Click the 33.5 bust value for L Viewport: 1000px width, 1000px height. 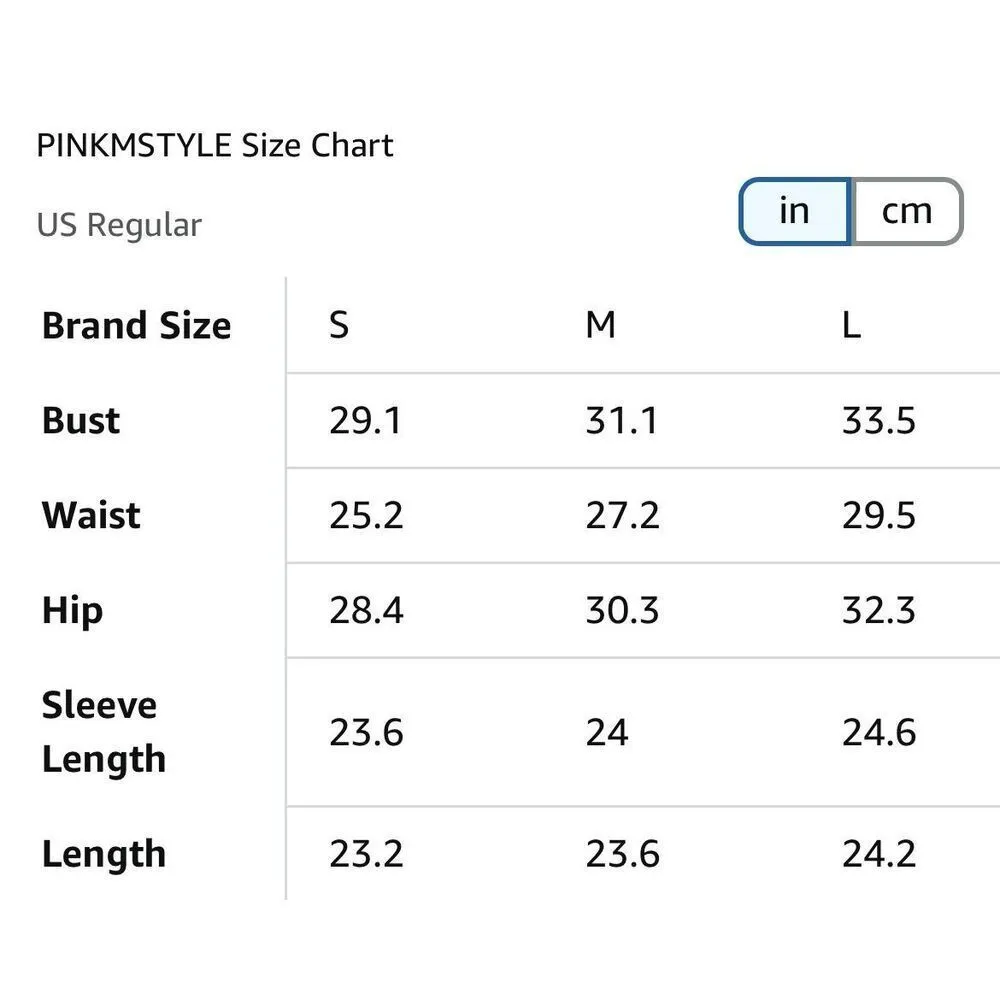878,421
